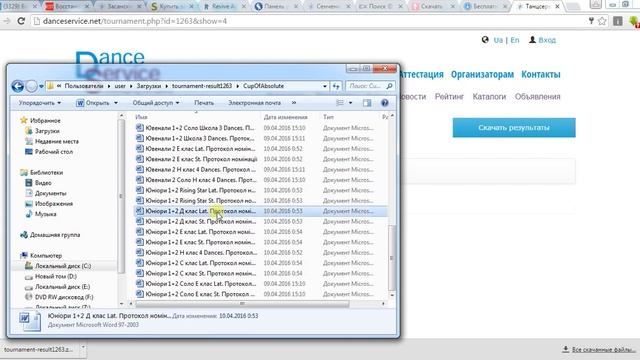The image size is (640, 360).
Task: Open Рейтинг submenu on website
Action: click(449, 97)
